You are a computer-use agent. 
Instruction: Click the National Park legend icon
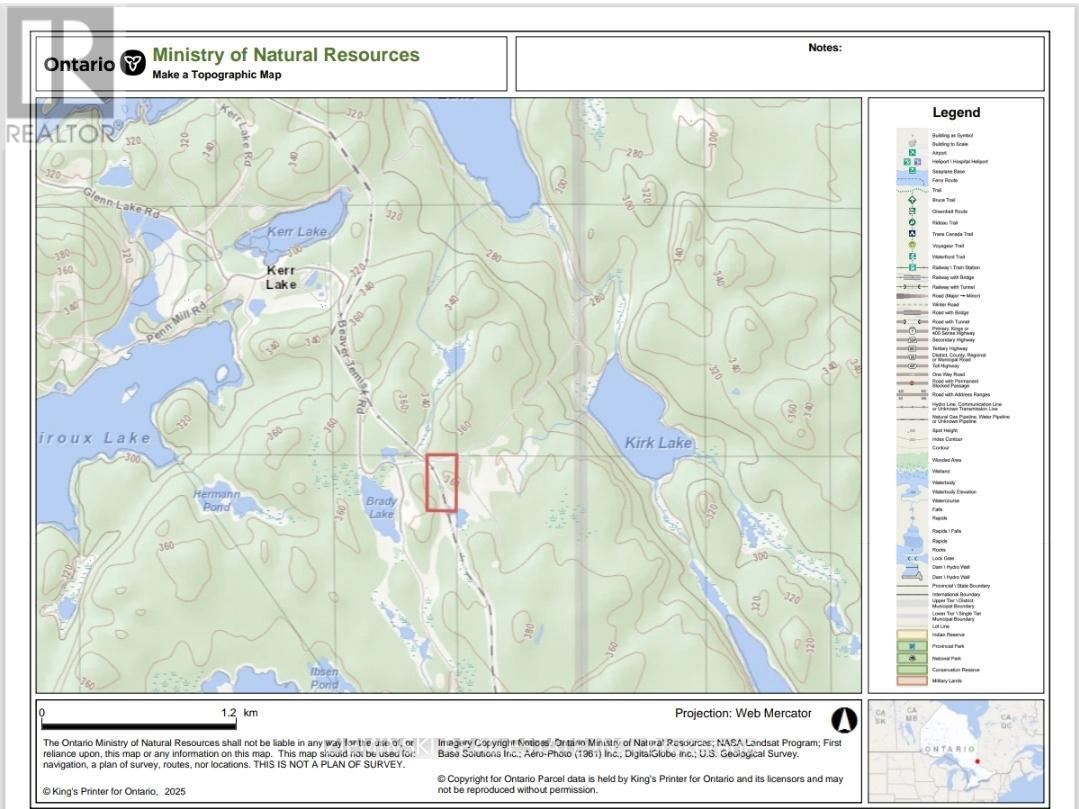912,658
